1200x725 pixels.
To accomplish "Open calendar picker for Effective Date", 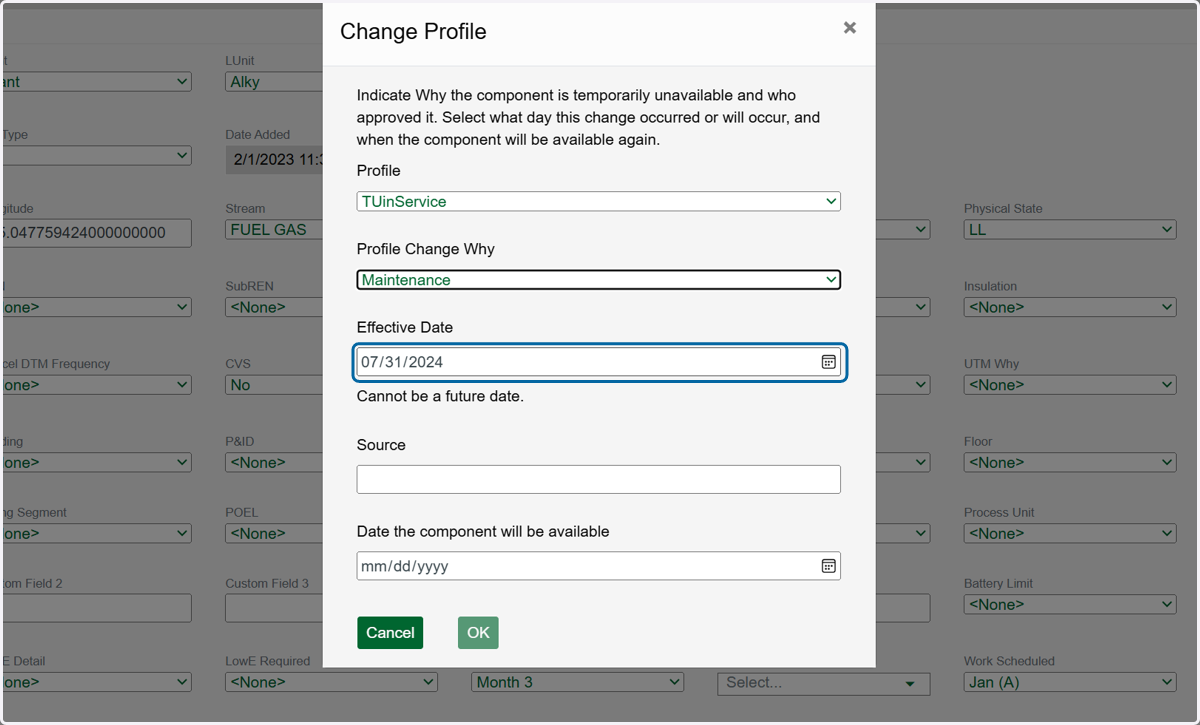I will coord(828,362).
